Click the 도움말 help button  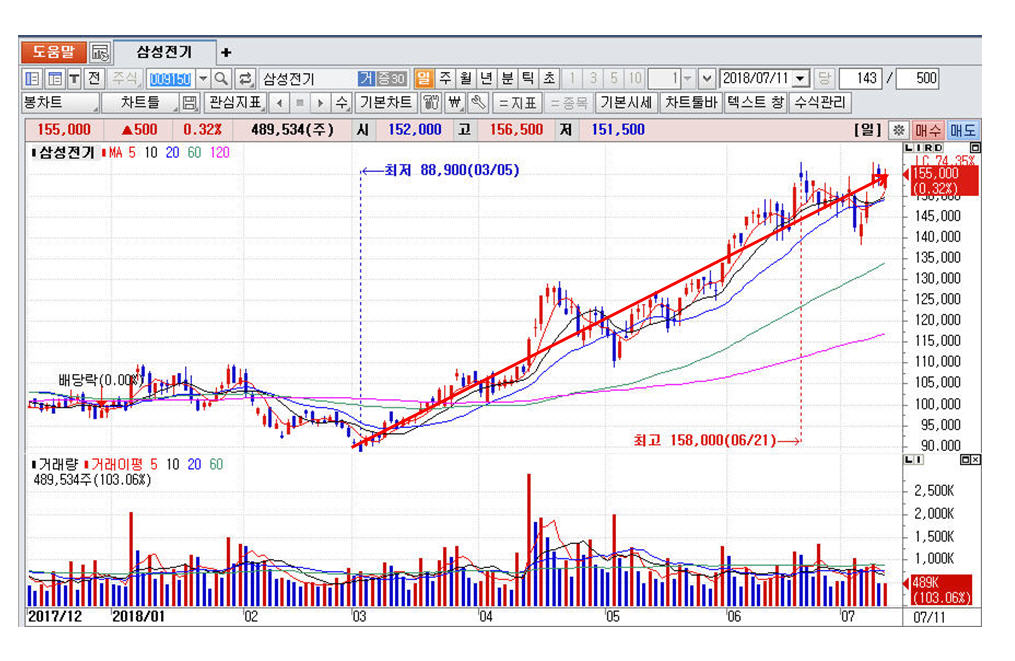[53, 53]
